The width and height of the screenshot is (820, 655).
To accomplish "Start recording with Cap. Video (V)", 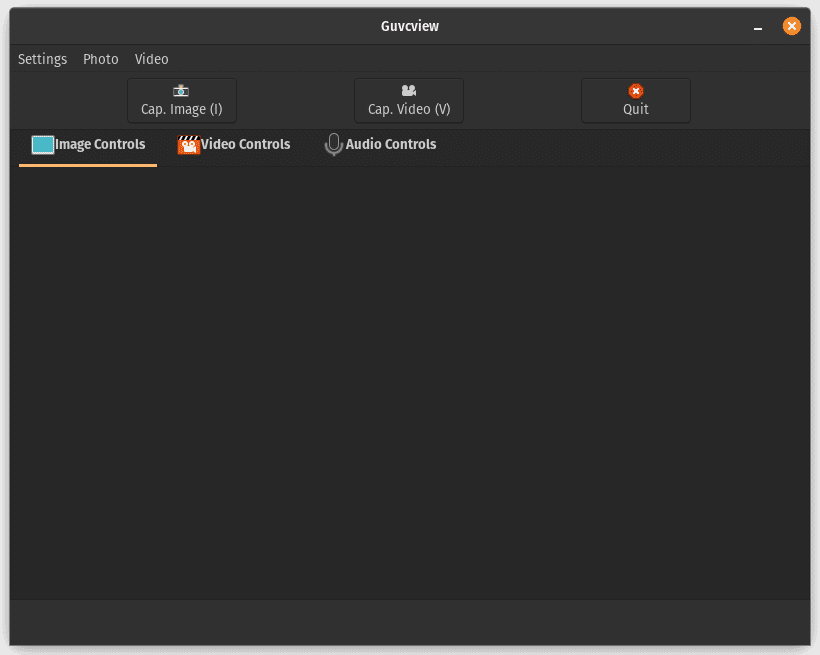I will tap(409, 100).
